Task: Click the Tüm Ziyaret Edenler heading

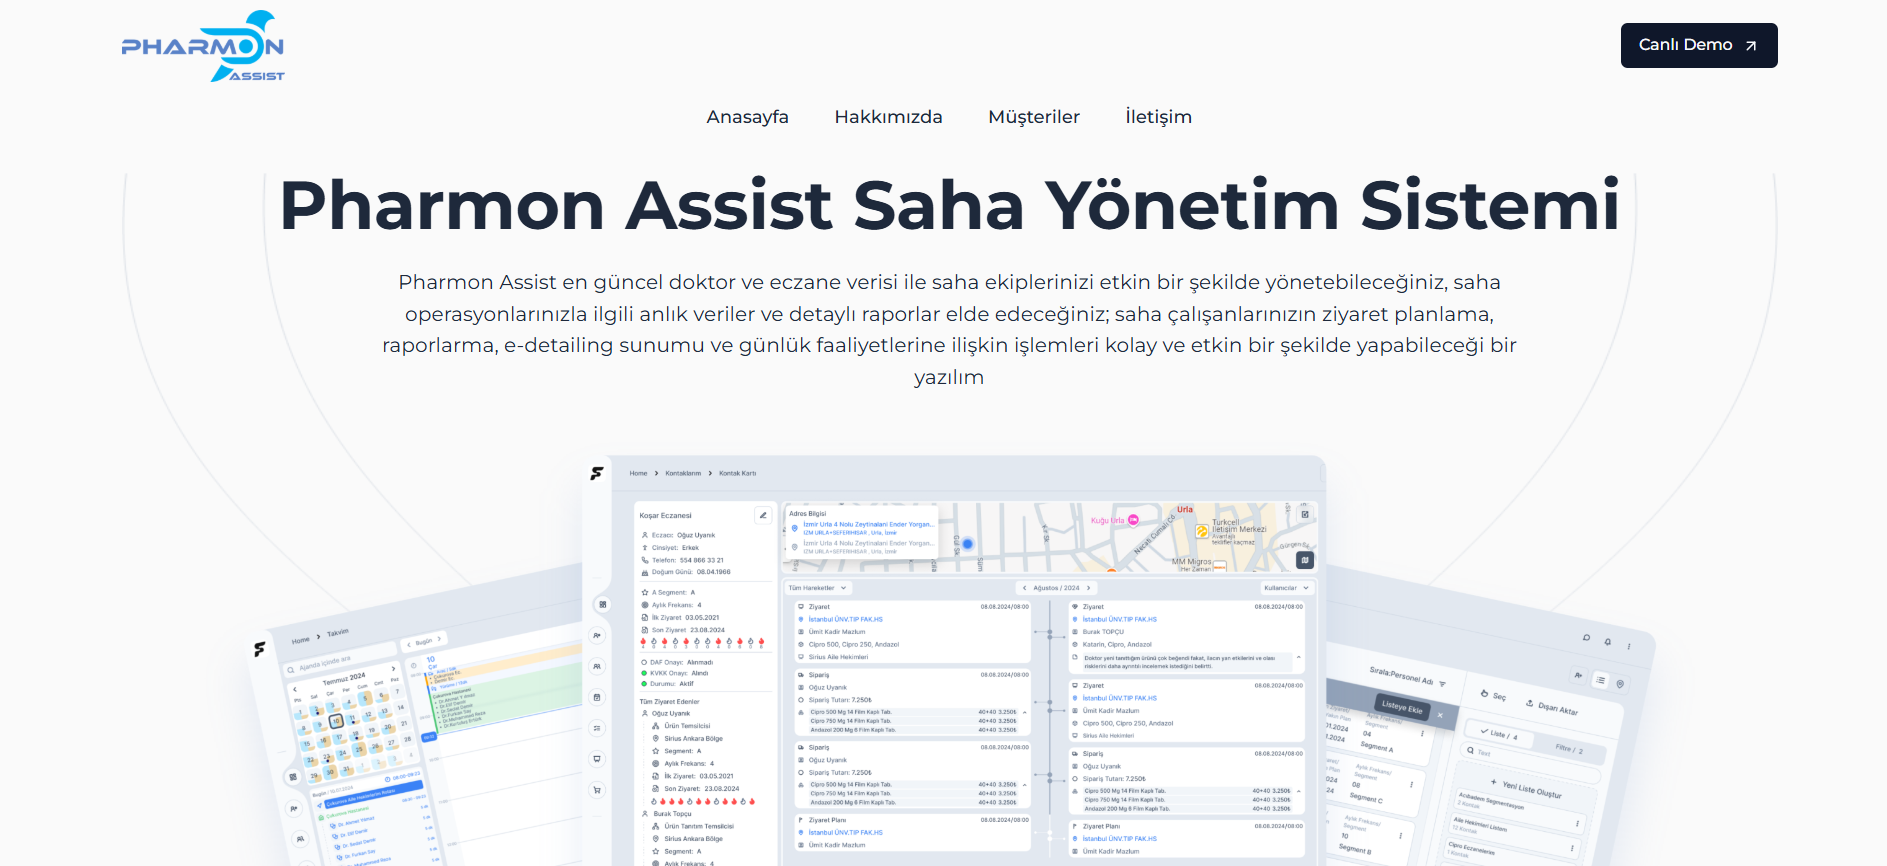Action: click(x=669, y=701)
